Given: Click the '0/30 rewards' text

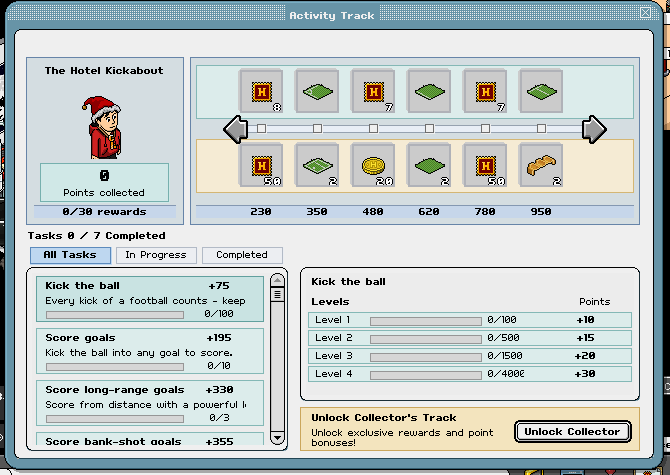Looking at the screenshot, I should (x=104, y=212).
